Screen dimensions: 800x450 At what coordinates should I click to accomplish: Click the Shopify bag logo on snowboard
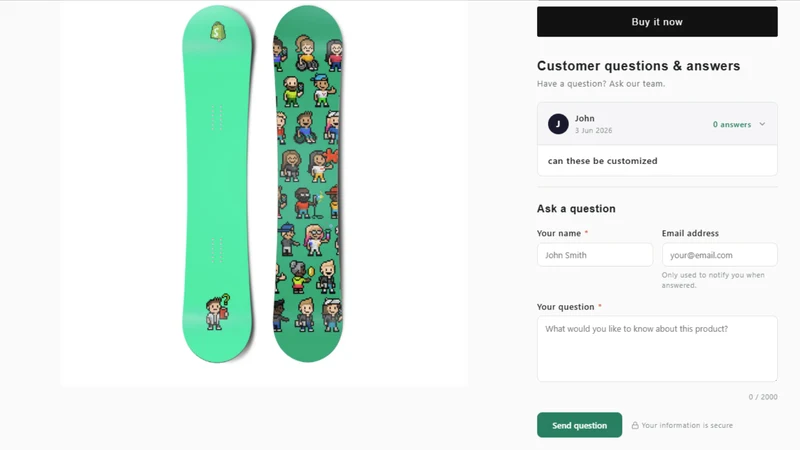pyautogui.click(x=218, y=32)
